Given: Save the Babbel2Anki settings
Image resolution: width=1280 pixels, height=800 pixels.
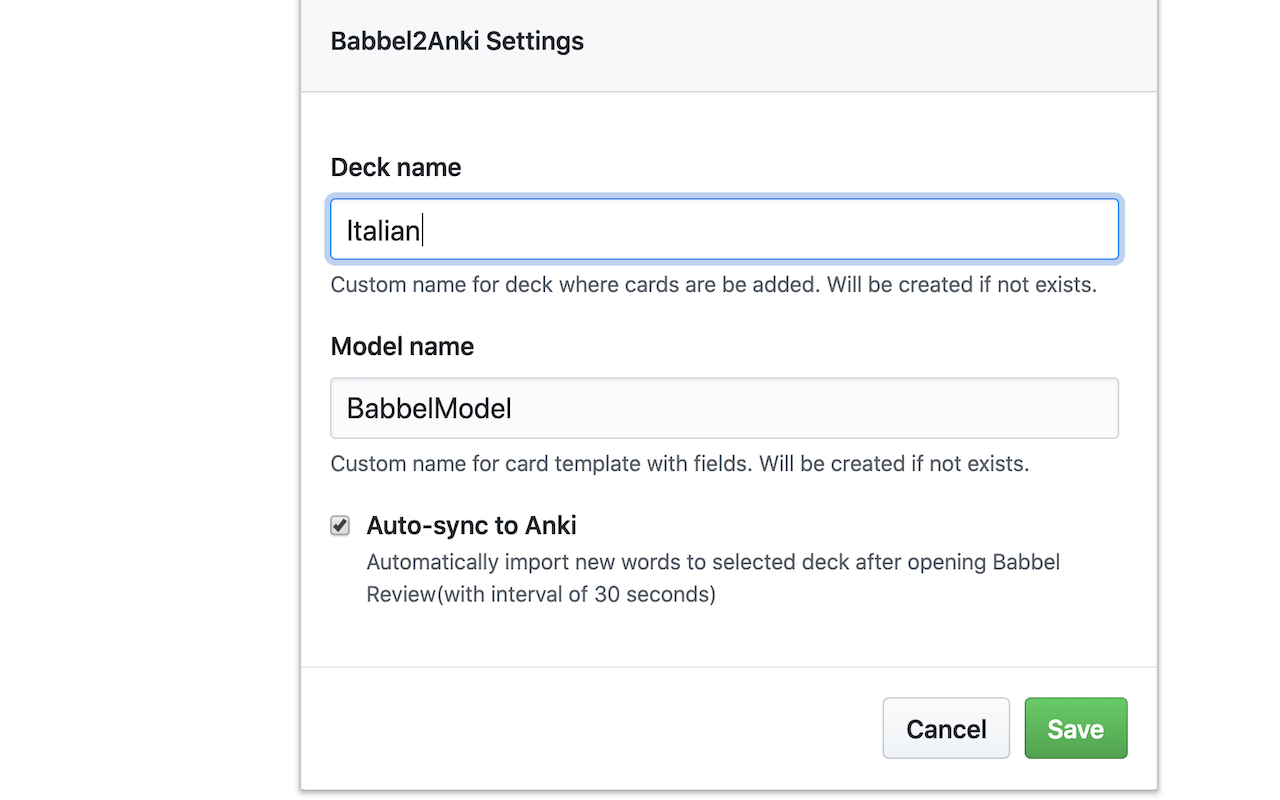Looking at the screenshot, I should (x=1076, y=728).
